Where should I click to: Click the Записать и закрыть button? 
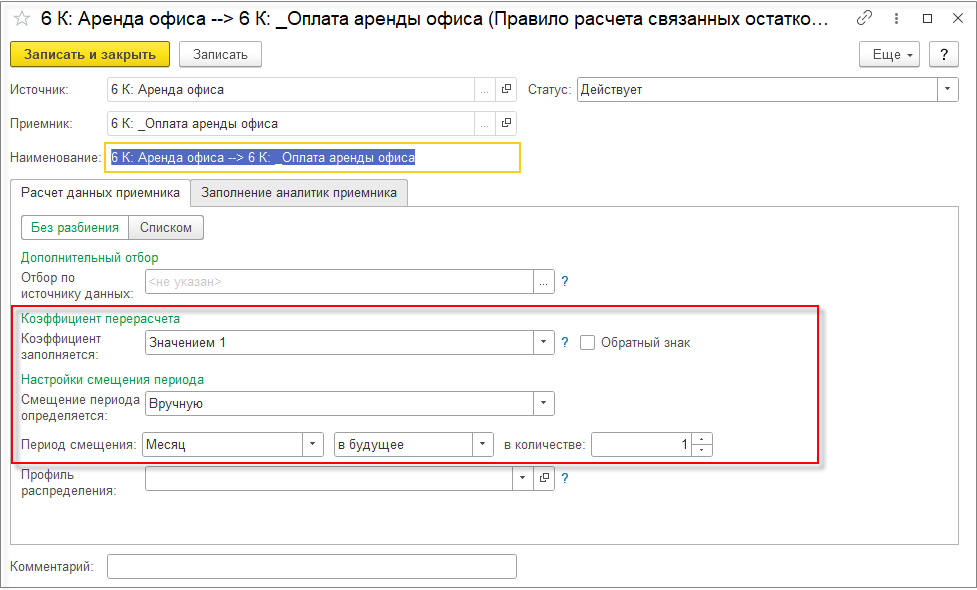pyautogui.click(x=90, y=54)
